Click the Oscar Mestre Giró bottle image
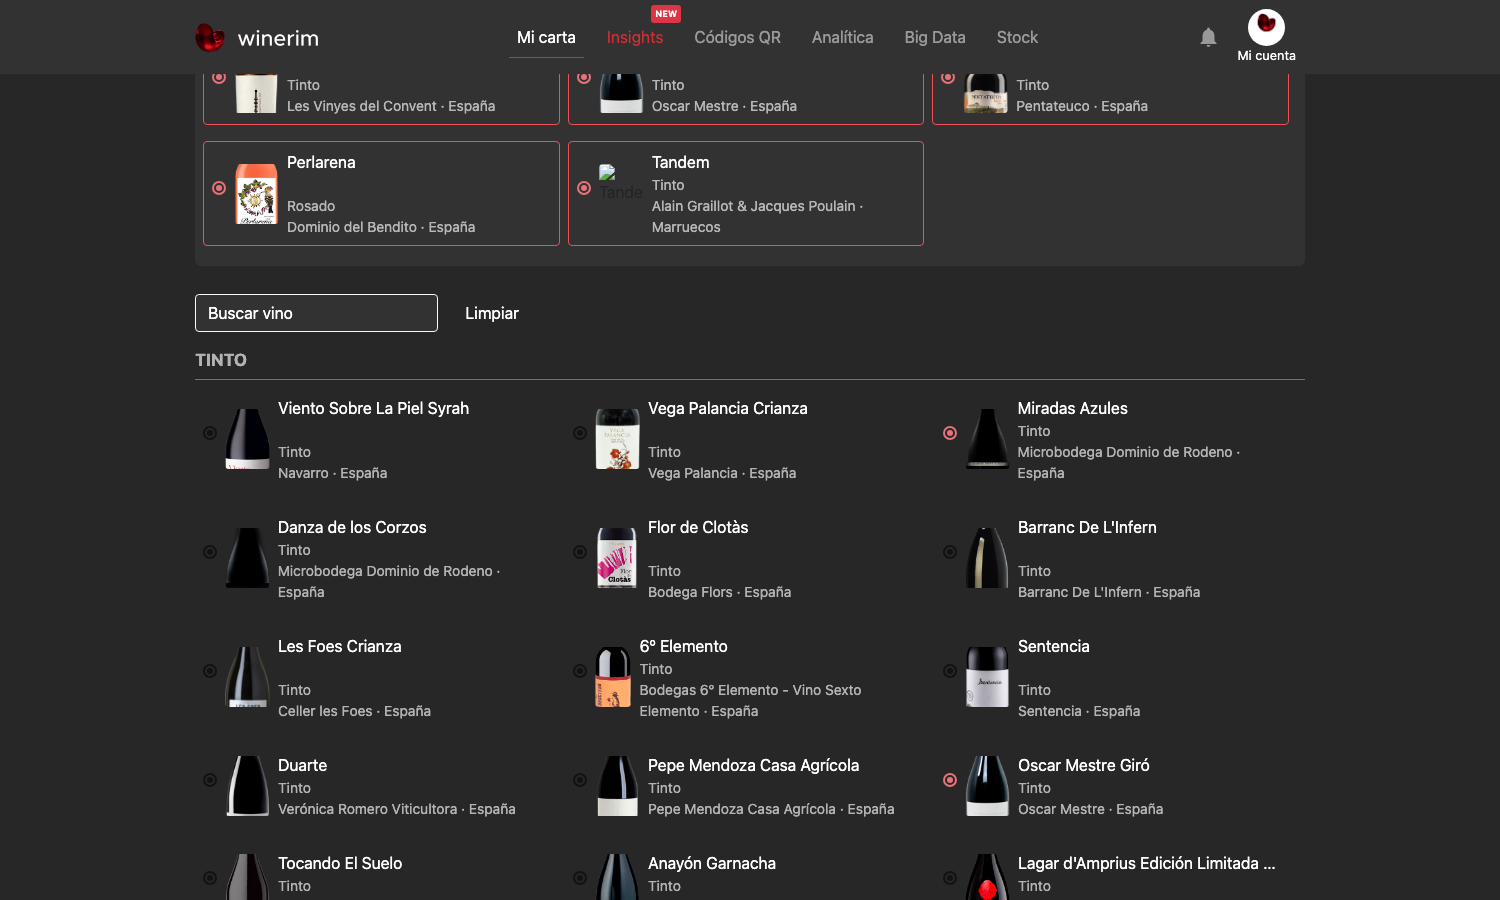 (x=987, y=786)
